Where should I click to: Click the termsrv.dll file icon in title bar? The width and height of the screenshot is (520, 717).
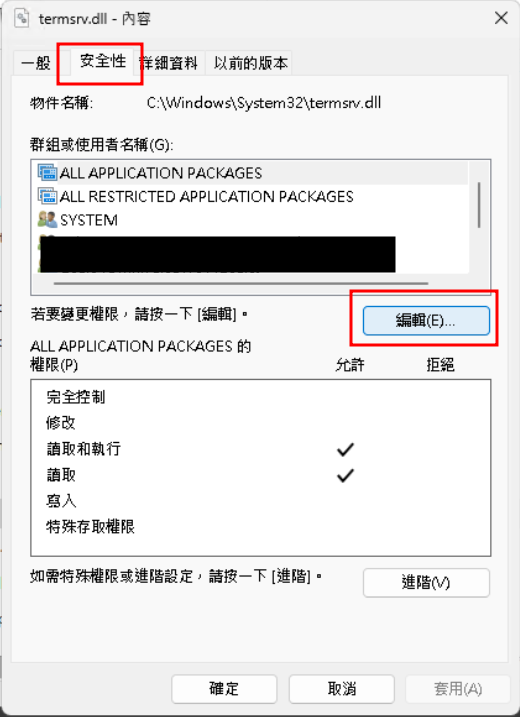[x=22, y=18]
